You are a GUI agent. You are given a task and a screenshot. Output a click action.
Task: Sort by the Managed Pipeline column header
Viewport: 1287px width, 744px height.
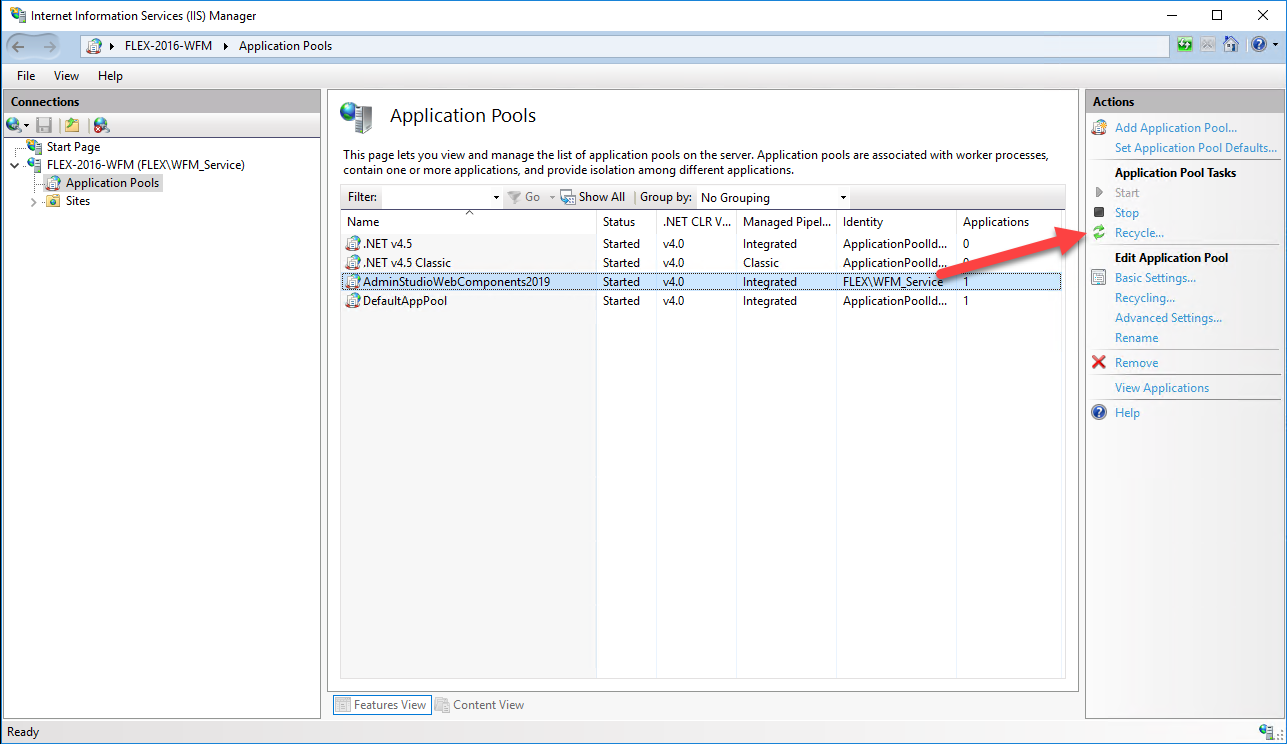786,222
